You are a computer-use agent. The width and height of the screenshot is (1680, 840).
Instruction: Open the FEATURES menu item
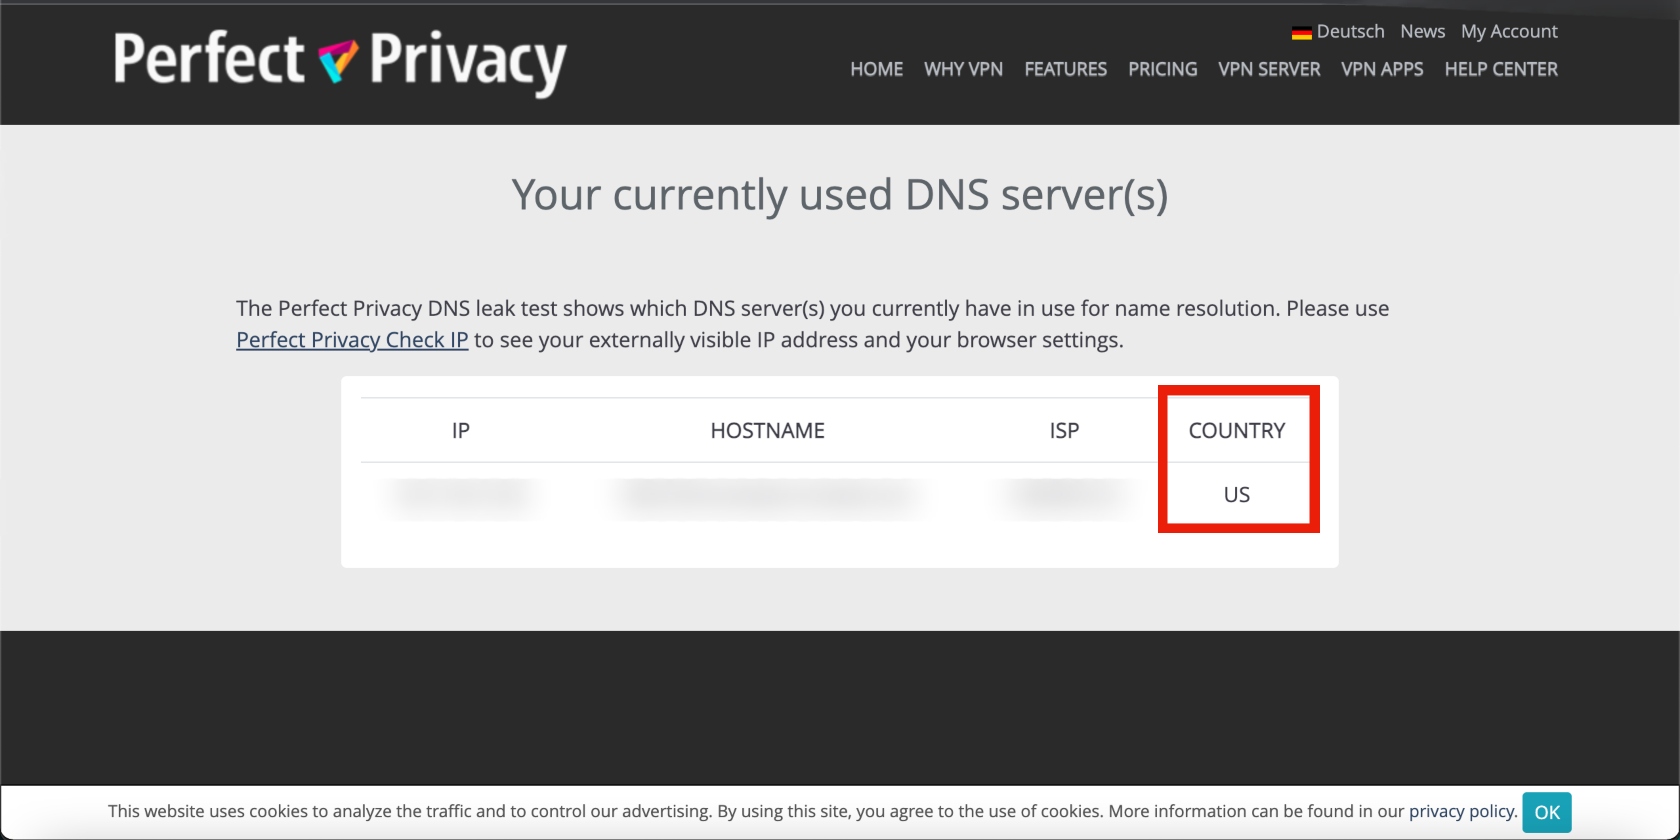pos(1065,69)
